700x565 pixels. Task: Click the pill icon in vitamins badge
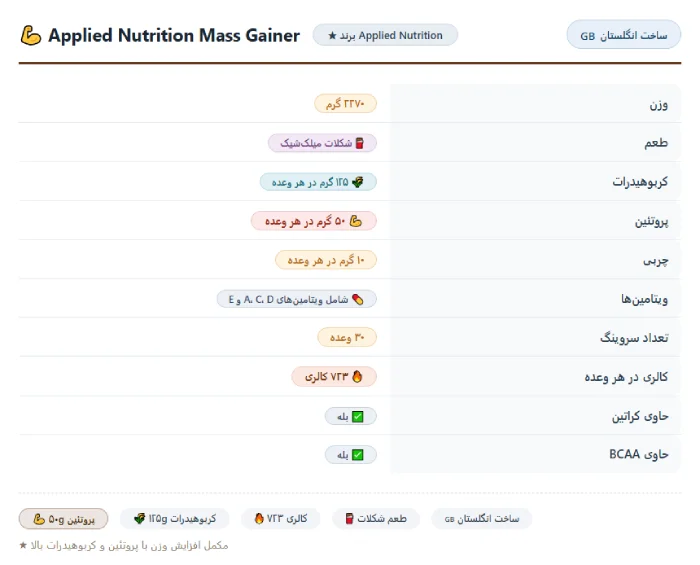[x=358, y=299]
